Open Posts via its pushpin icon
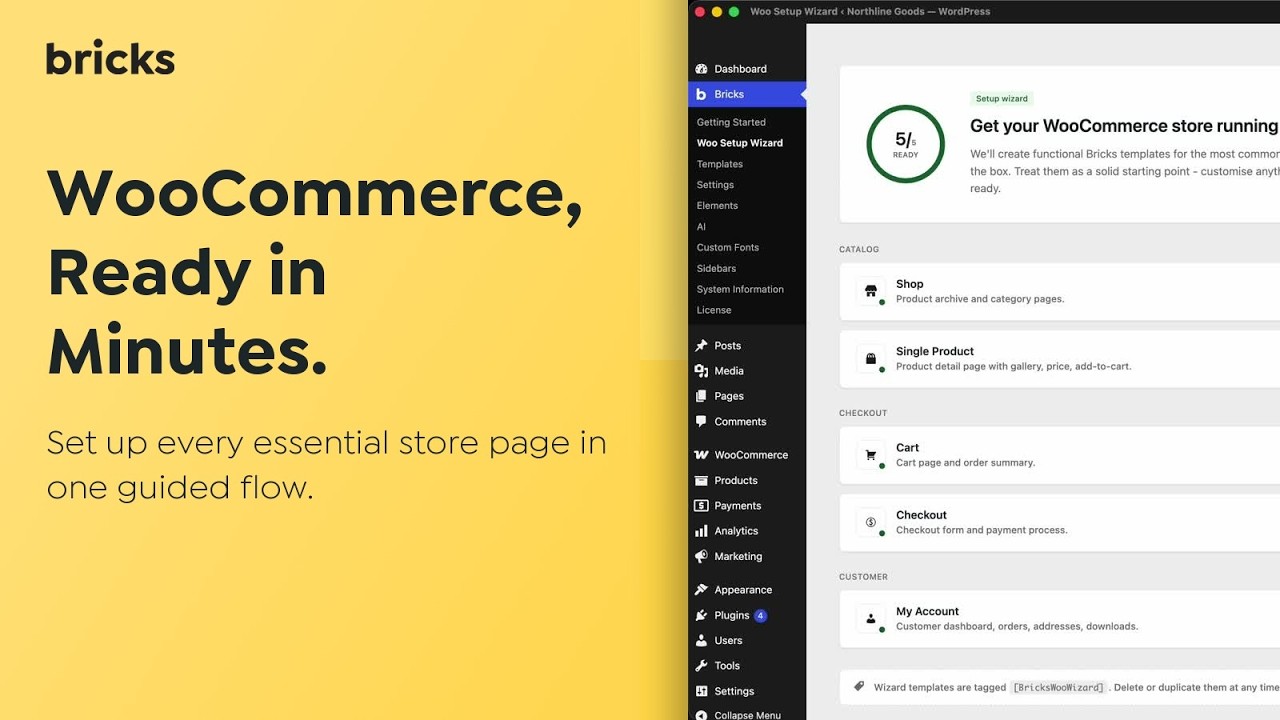The image size is (1280, 720). coord(701,346)
